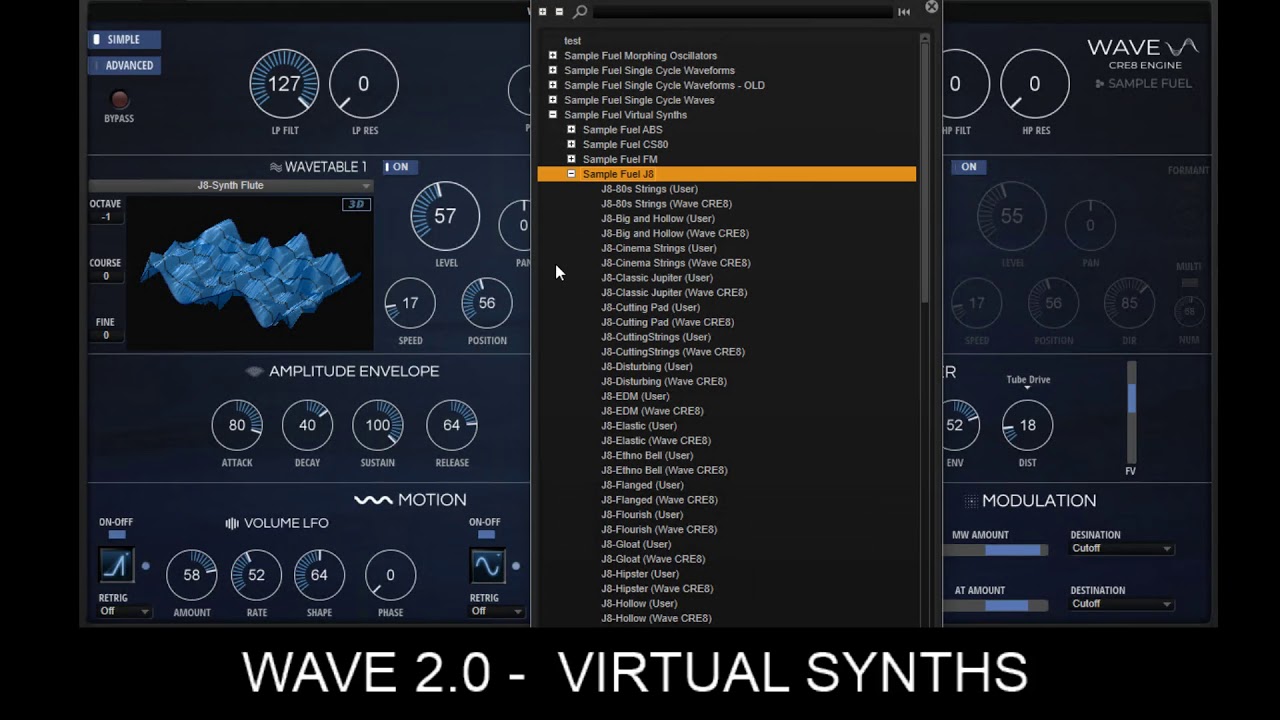Viewport: 1280px width, 720px height.
Task: Select J8-Ethno Bell (User) preset
Action: [x=647, y=456]
